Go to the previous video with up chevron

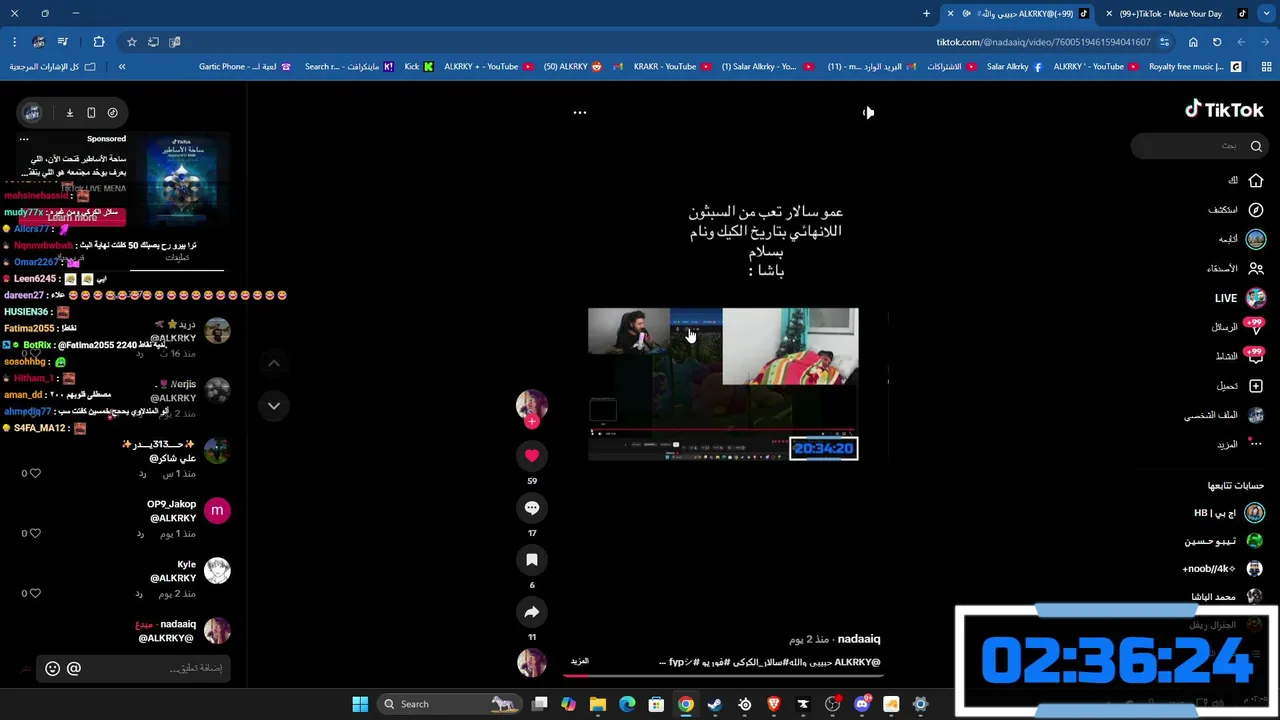274,363
